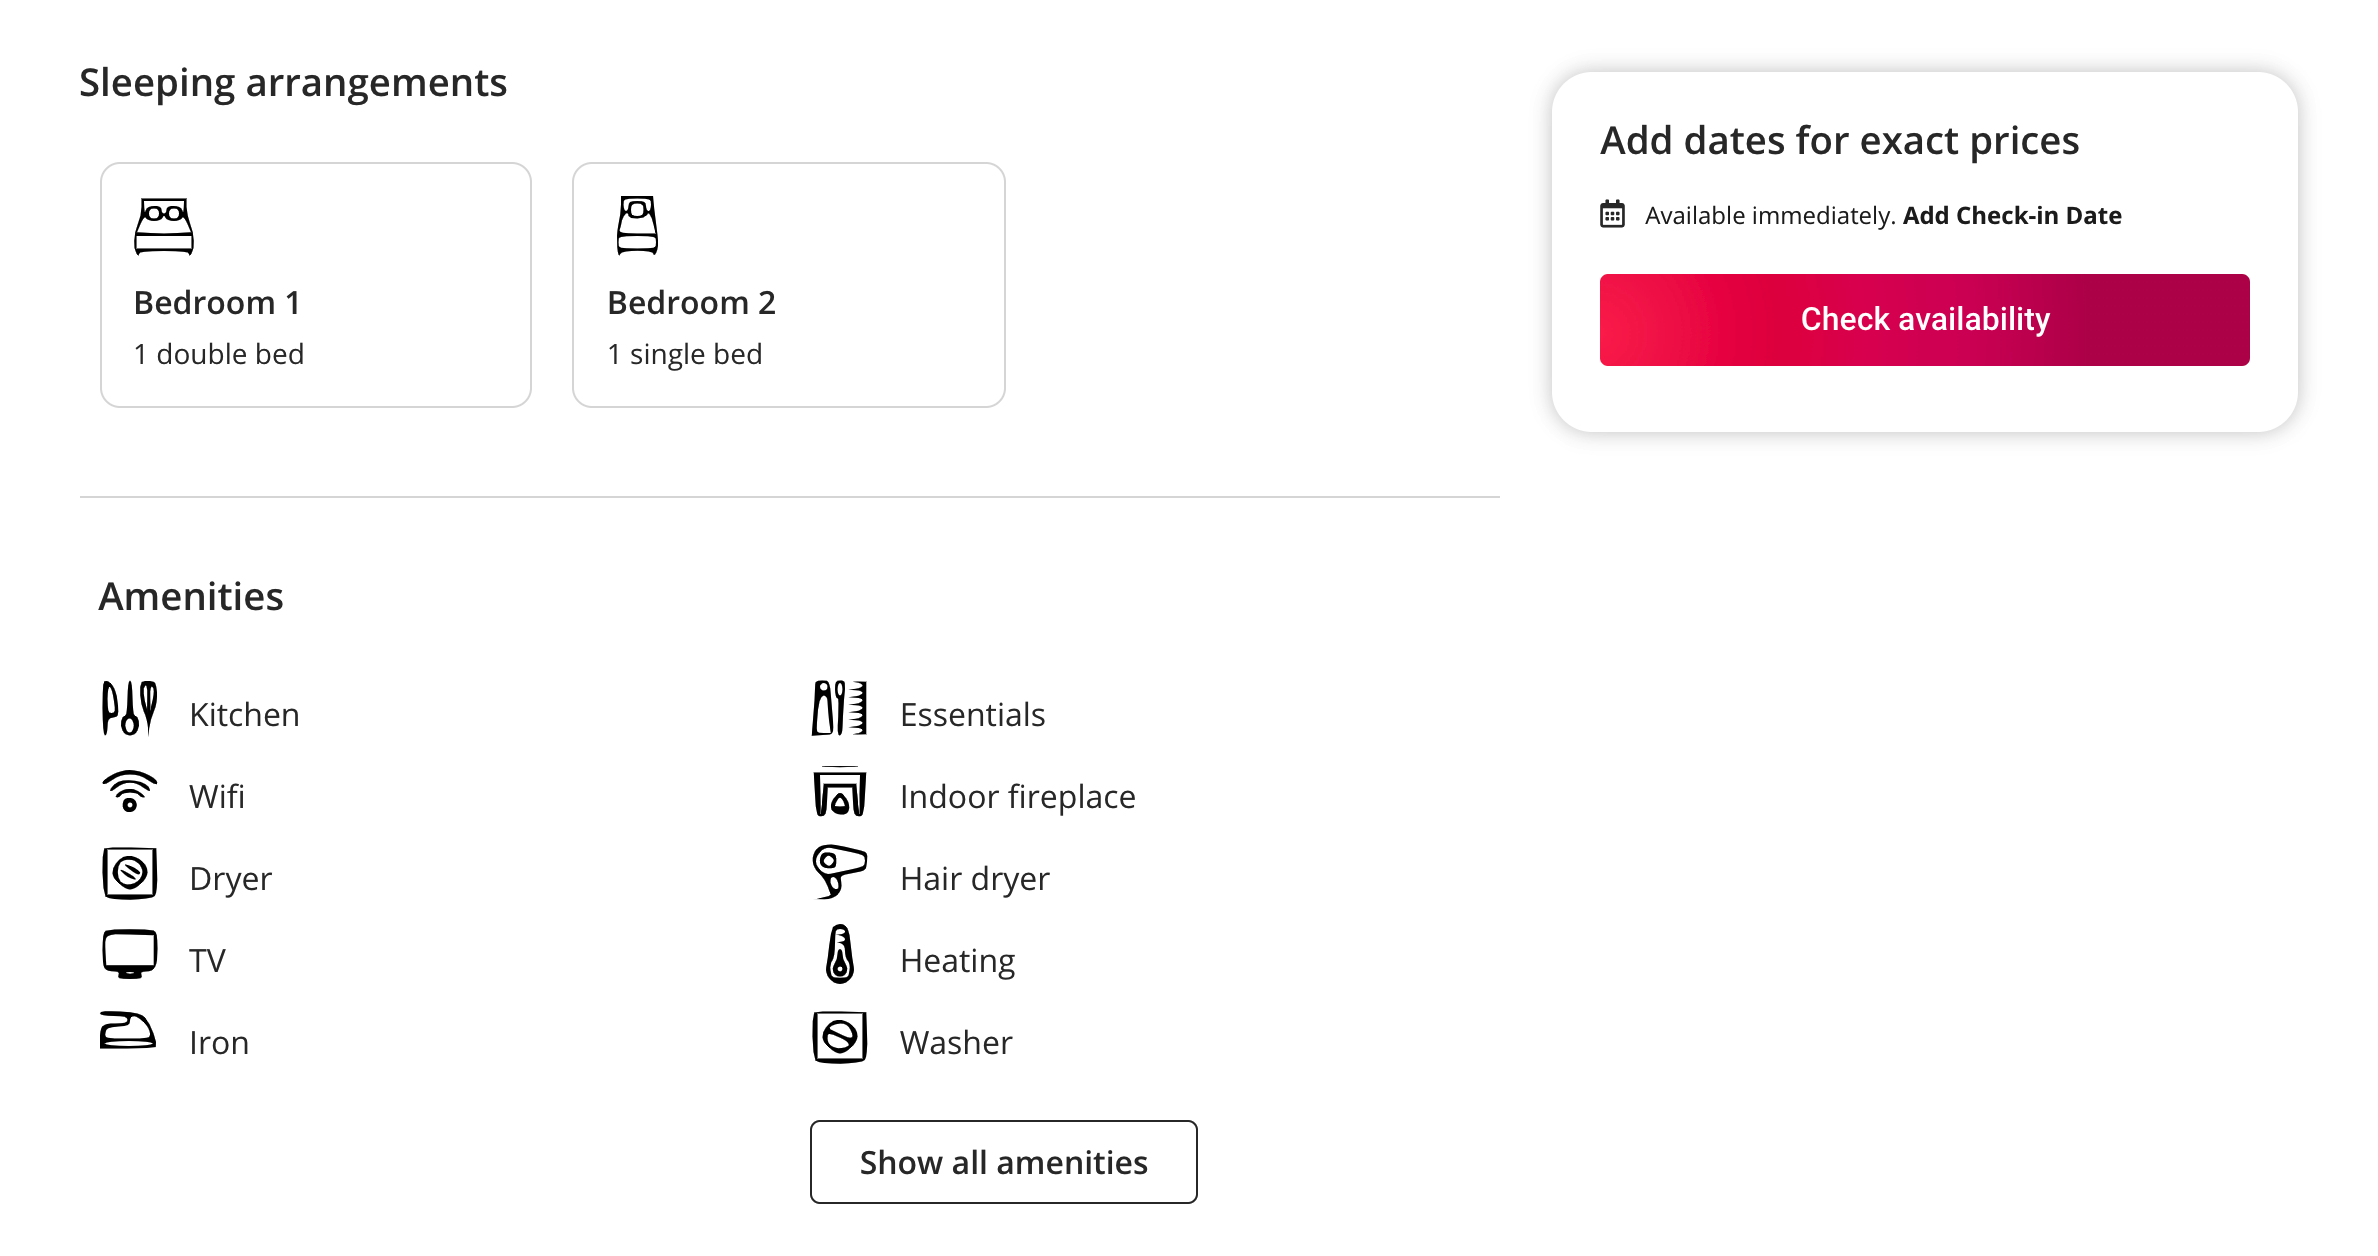The width and height of the screenshot is (2378, 1256).
Task: Click the Indoor fireplace icon
Action: tap(839, 793)
